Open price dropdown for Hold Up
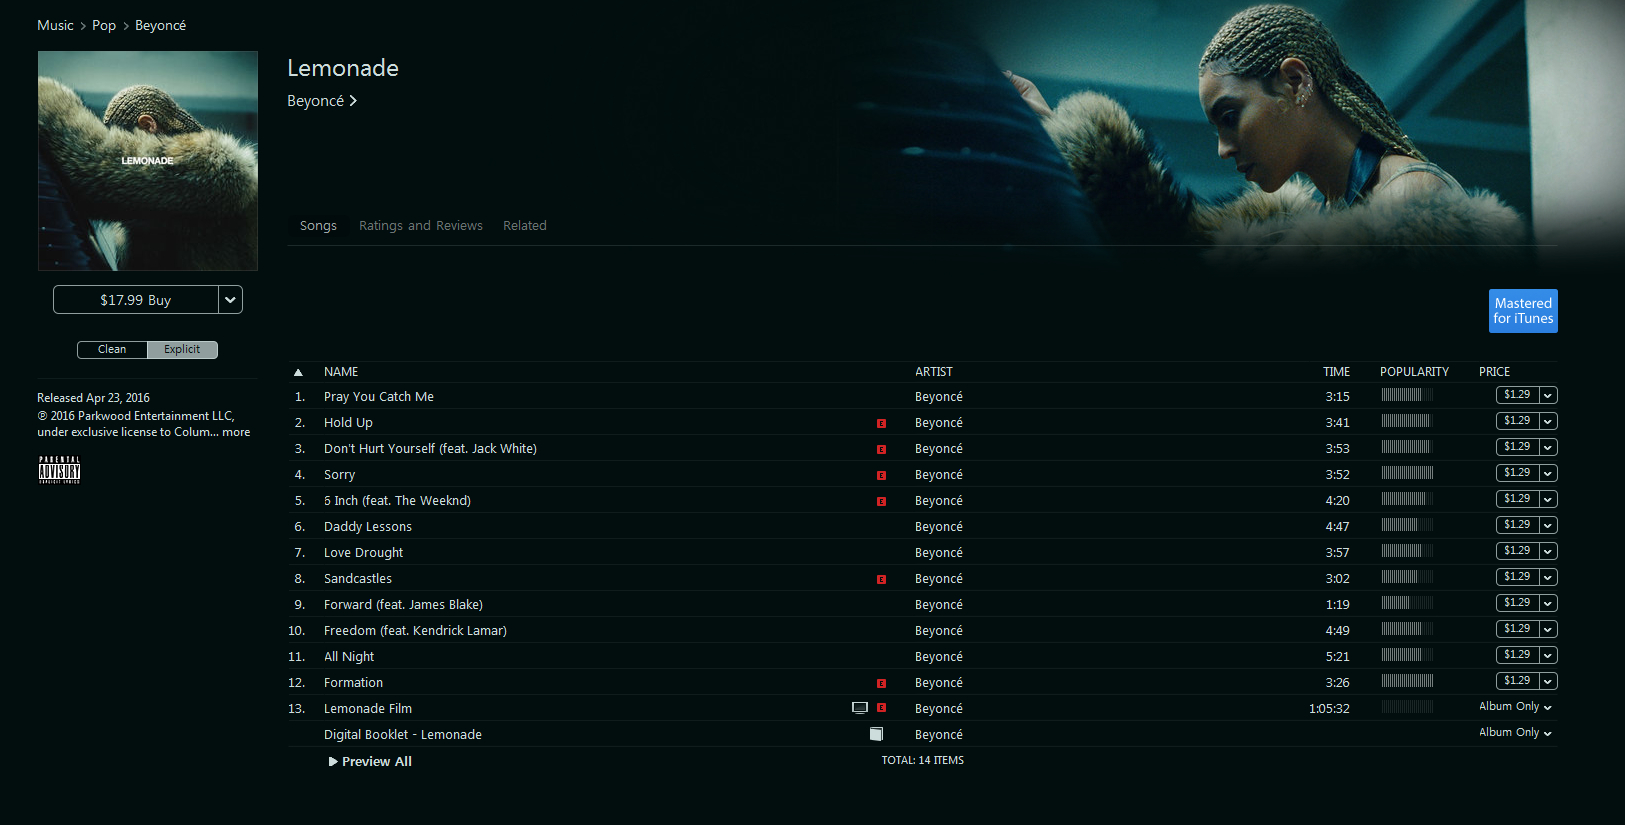This screenshot has width=1625, height=825. coord(1548,422)
